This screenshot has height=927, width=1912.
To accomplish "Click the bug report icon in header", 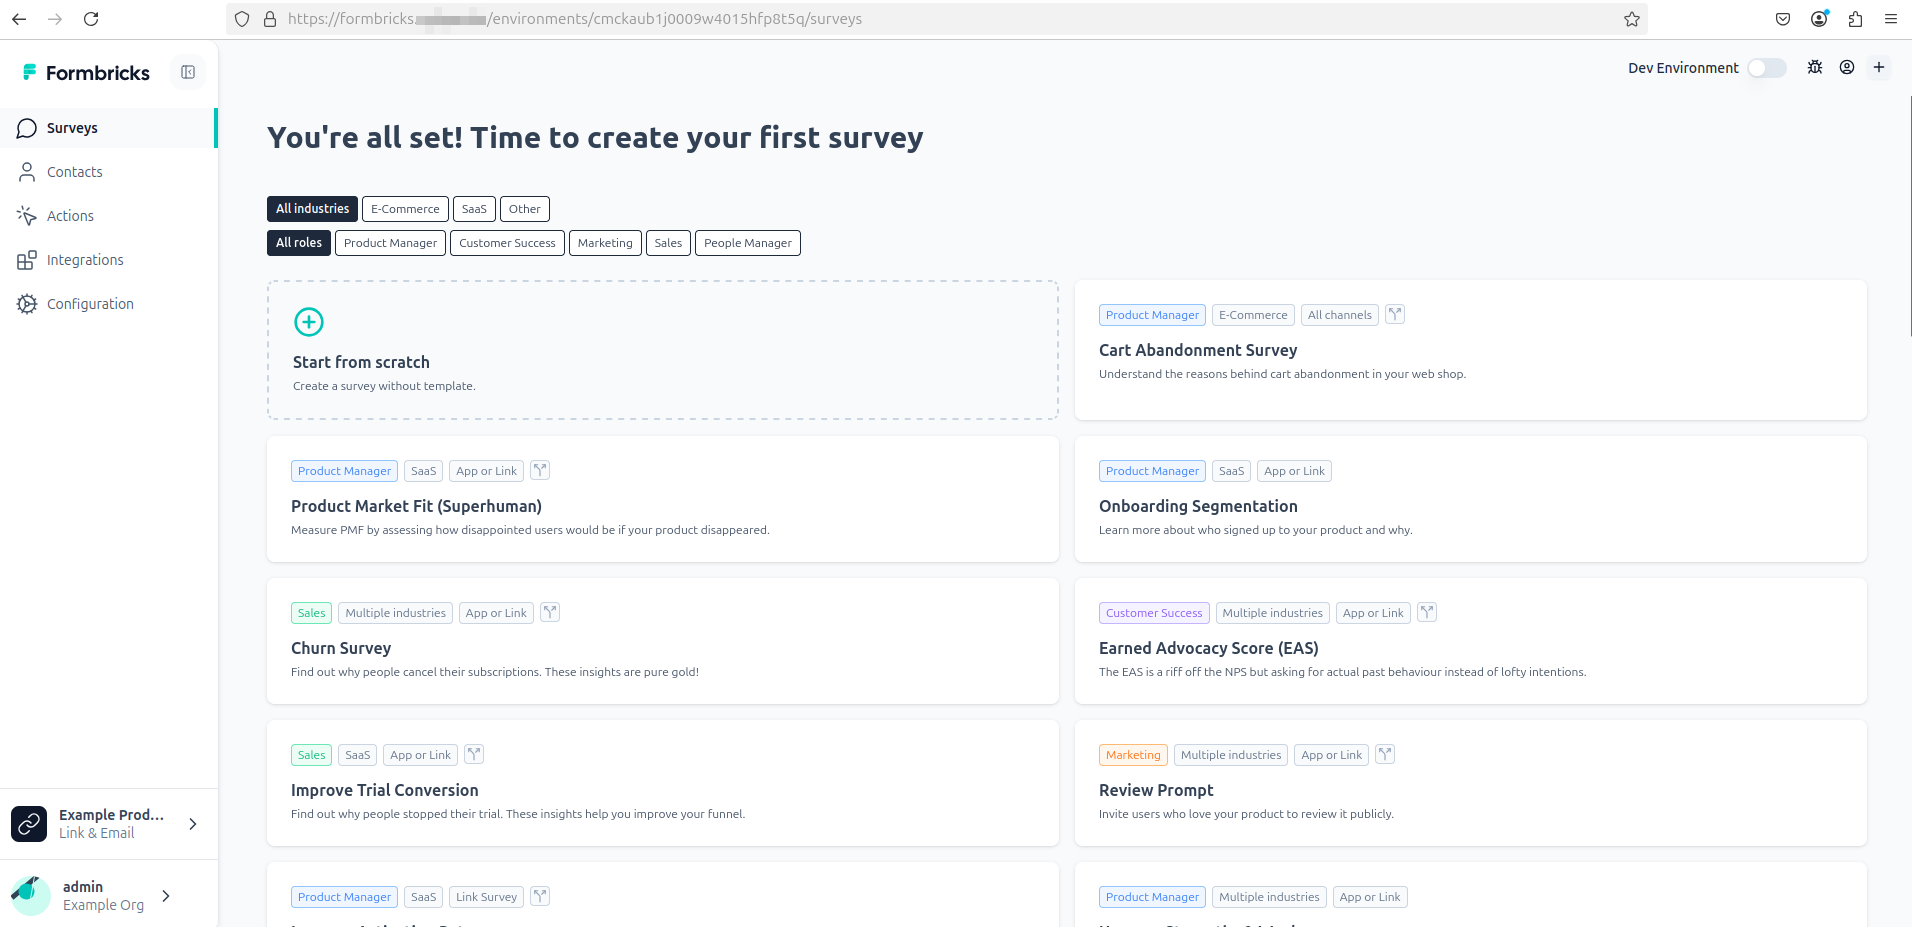I will click(1815, 67).
